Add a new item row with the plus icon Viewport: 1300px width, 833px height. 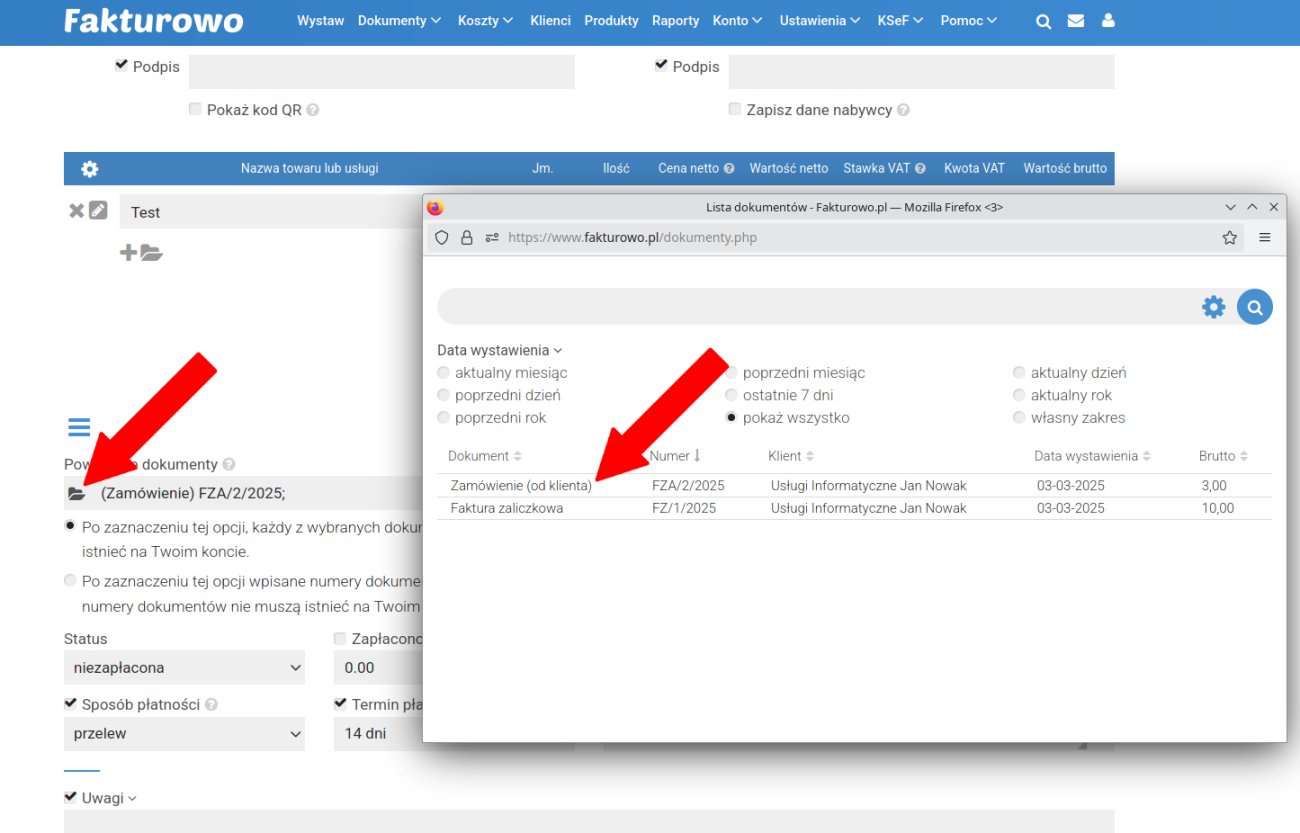[128, 253]
